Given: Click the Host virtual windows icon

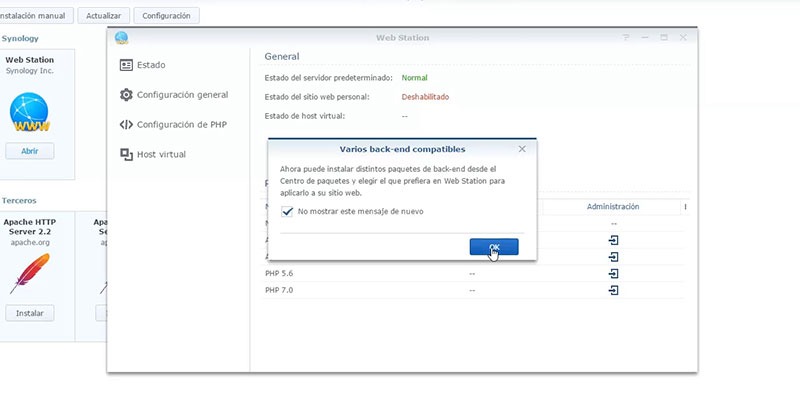Looking at the screenshot, I should coord(126,154).
